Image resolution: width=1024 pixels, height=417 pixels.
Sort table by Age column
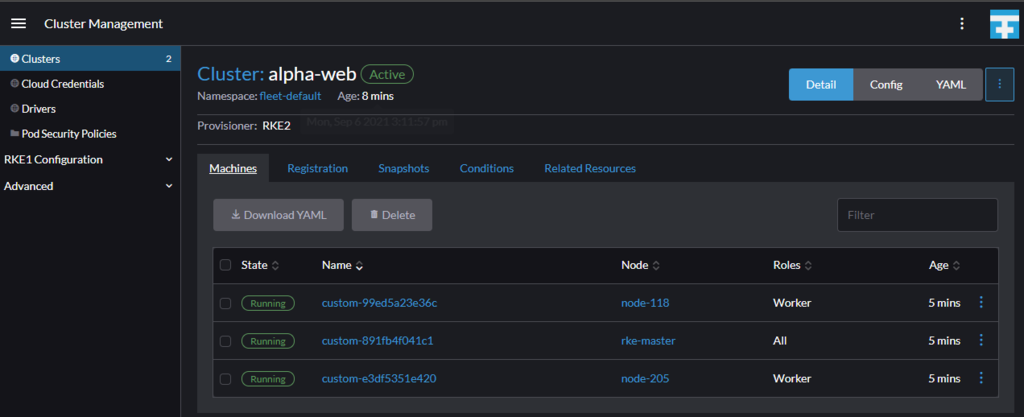tap(944, 266)
